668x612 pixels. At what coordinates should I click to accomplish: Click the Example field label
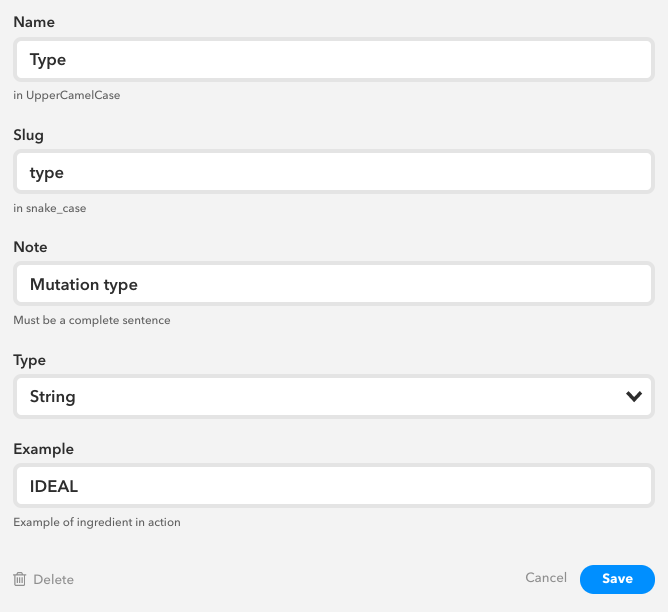[44, 450]
